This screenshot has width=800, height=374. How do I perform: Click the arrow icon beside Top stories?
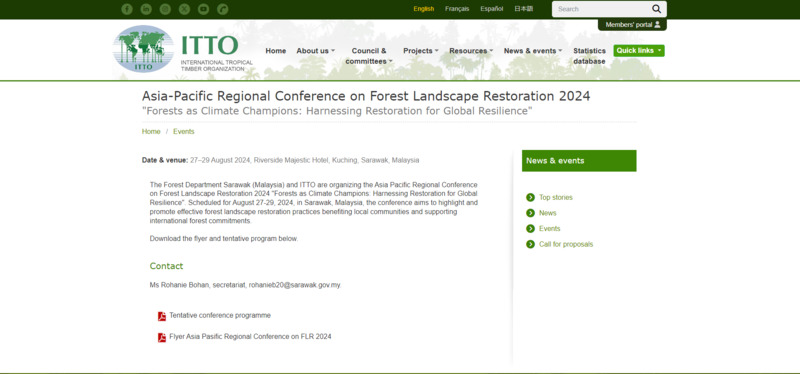click(x=530, y=197)
